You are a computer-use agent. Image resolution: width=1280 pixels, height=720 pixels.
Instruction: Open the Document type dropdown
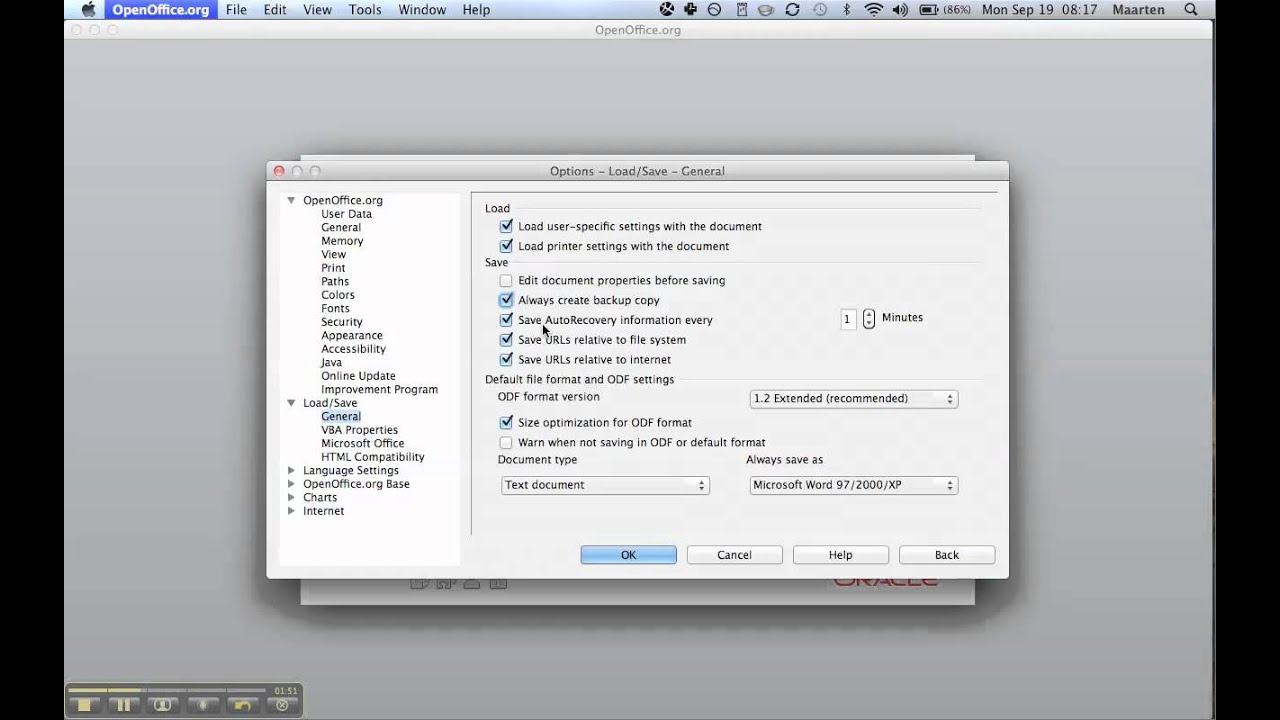point(605,485)
